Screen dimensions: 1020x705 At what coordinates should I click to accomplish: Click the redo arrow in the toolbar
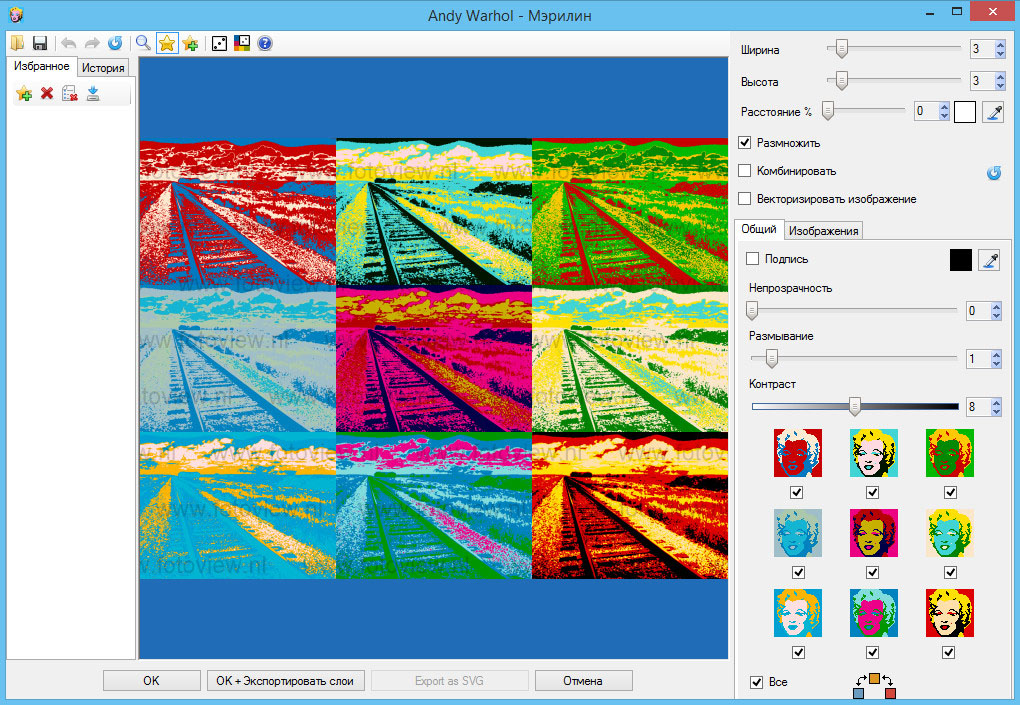tap(92, 44)
